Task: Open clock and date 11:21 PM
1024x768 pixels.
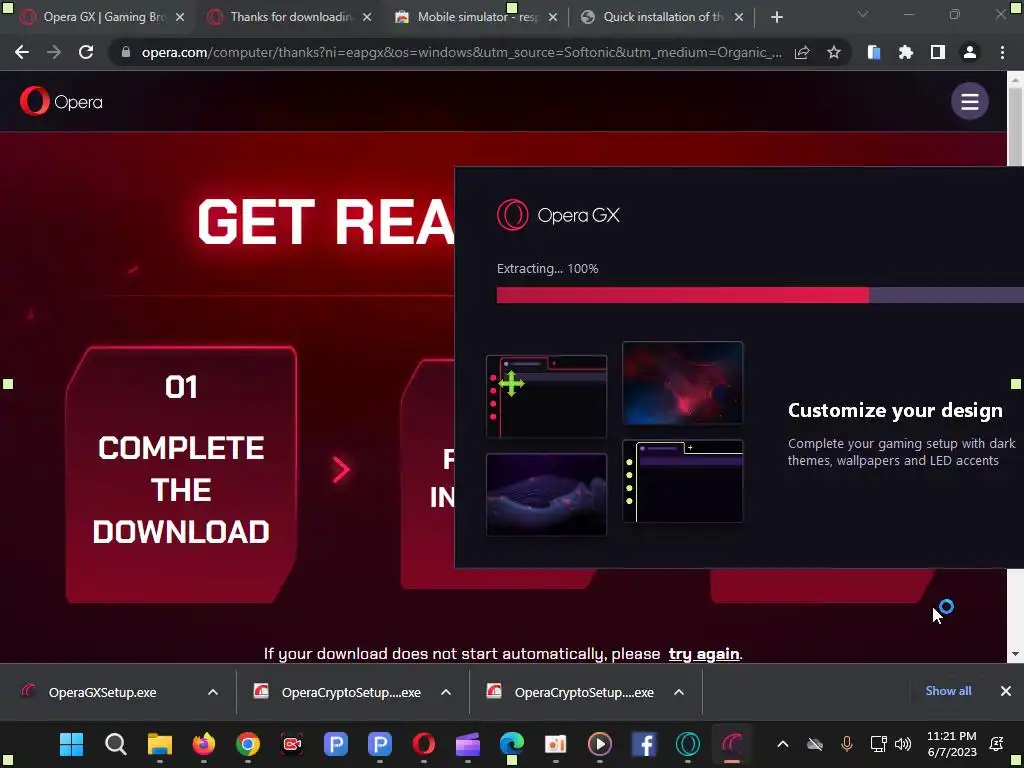Action: pyautogui.click(x=952, y=744)
